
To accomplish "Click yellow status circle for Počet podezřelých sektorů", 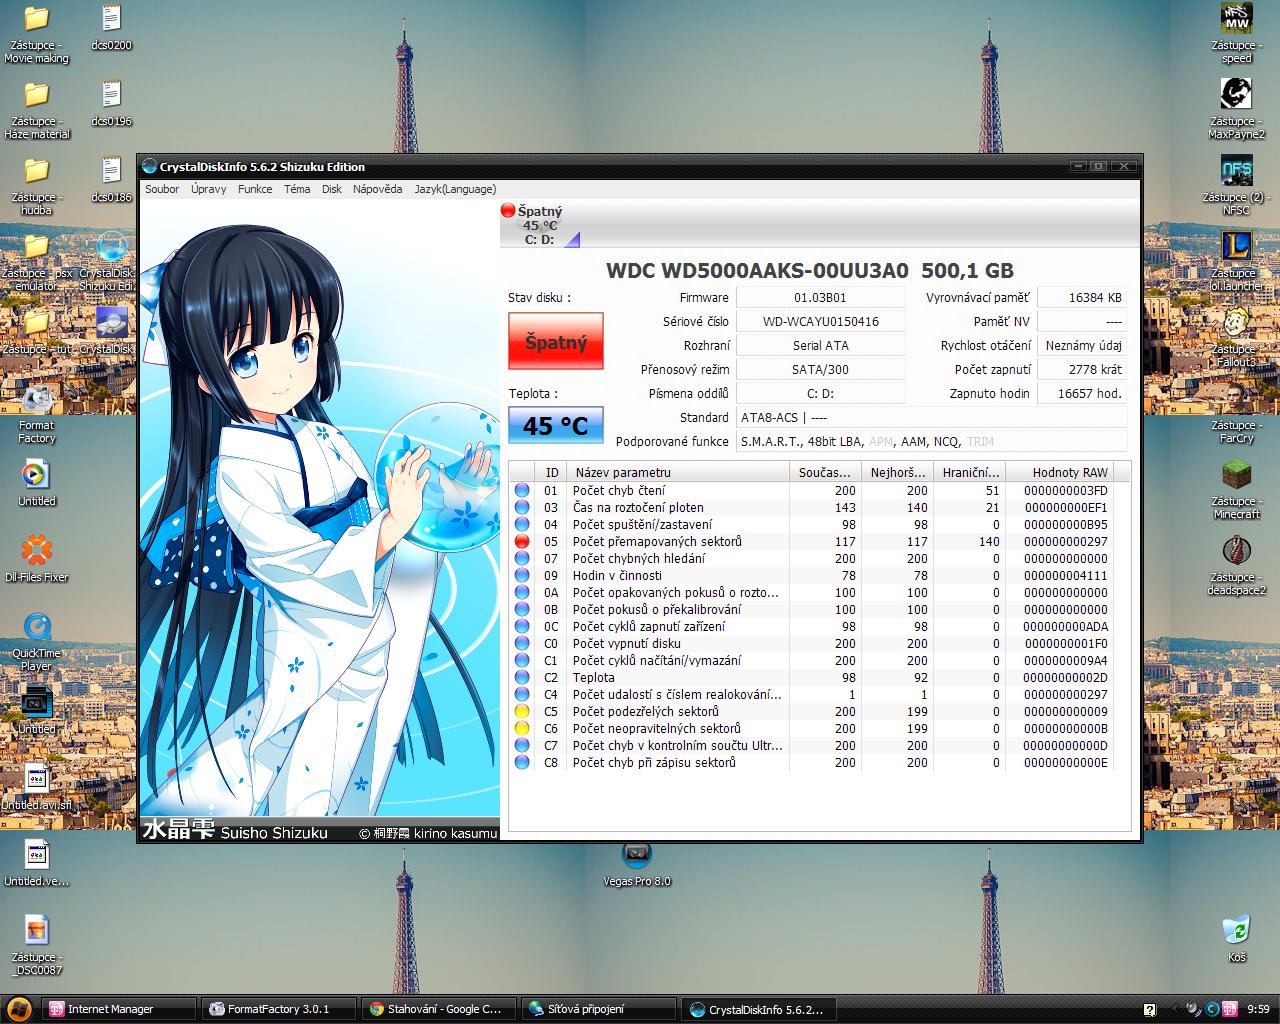I will (x=522, y=711).
